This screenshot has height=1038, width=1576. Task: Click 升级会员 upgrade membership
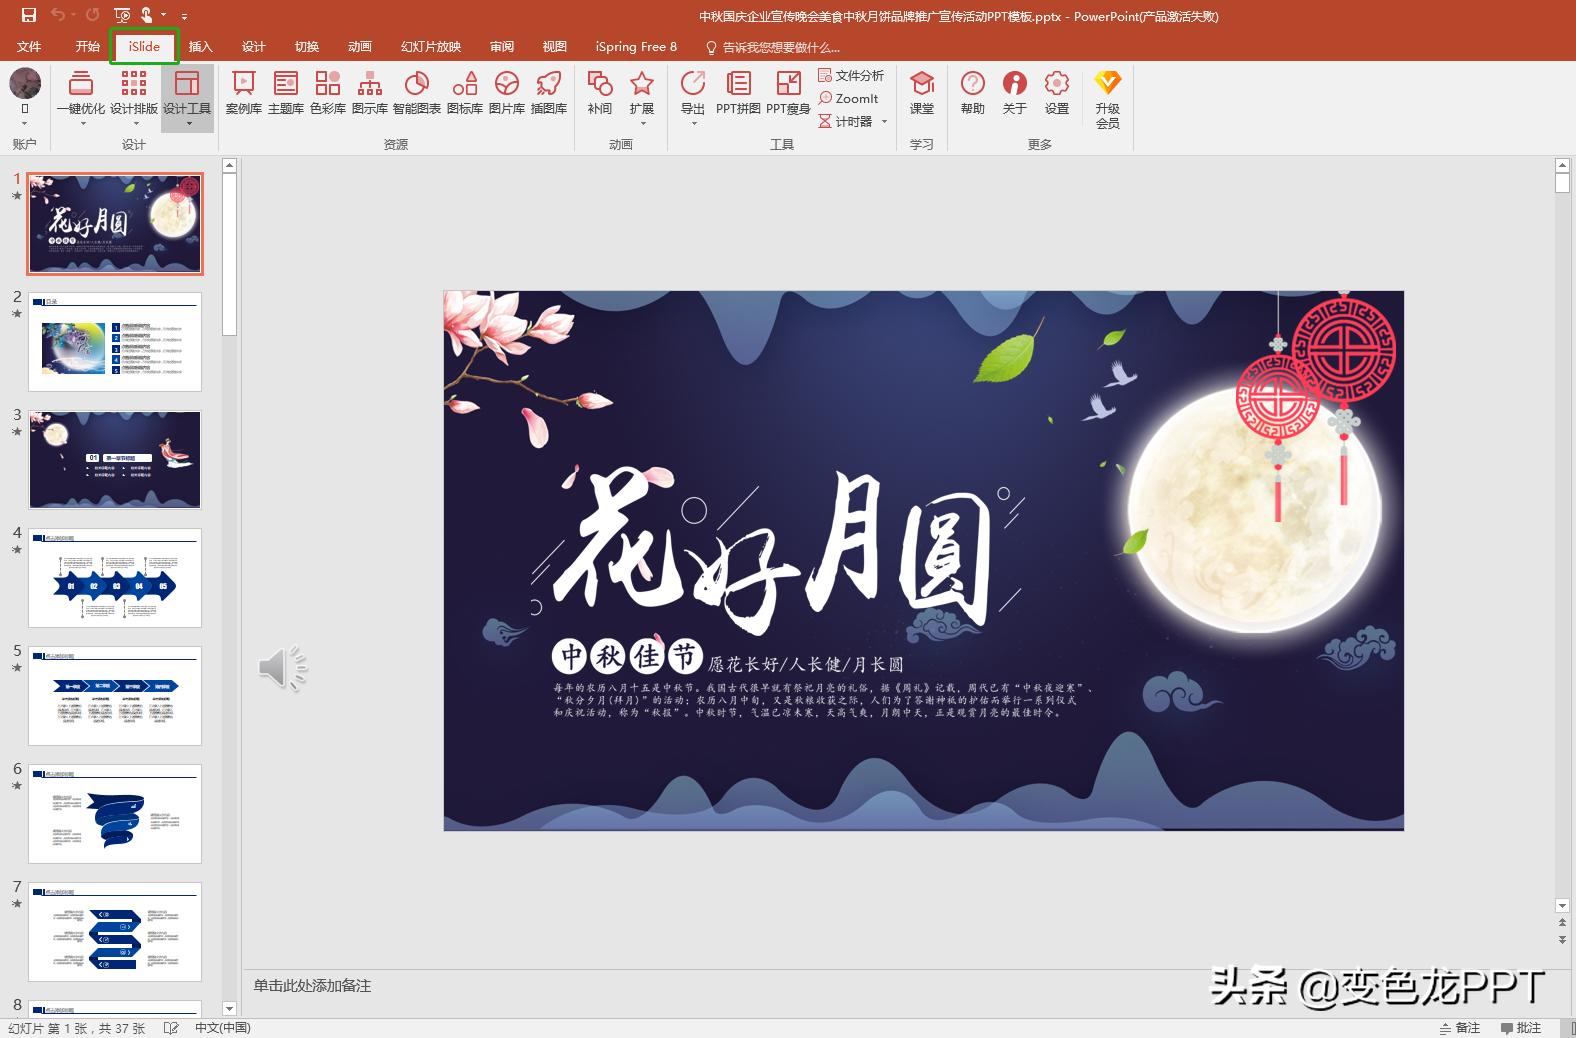coord(1108,98)
